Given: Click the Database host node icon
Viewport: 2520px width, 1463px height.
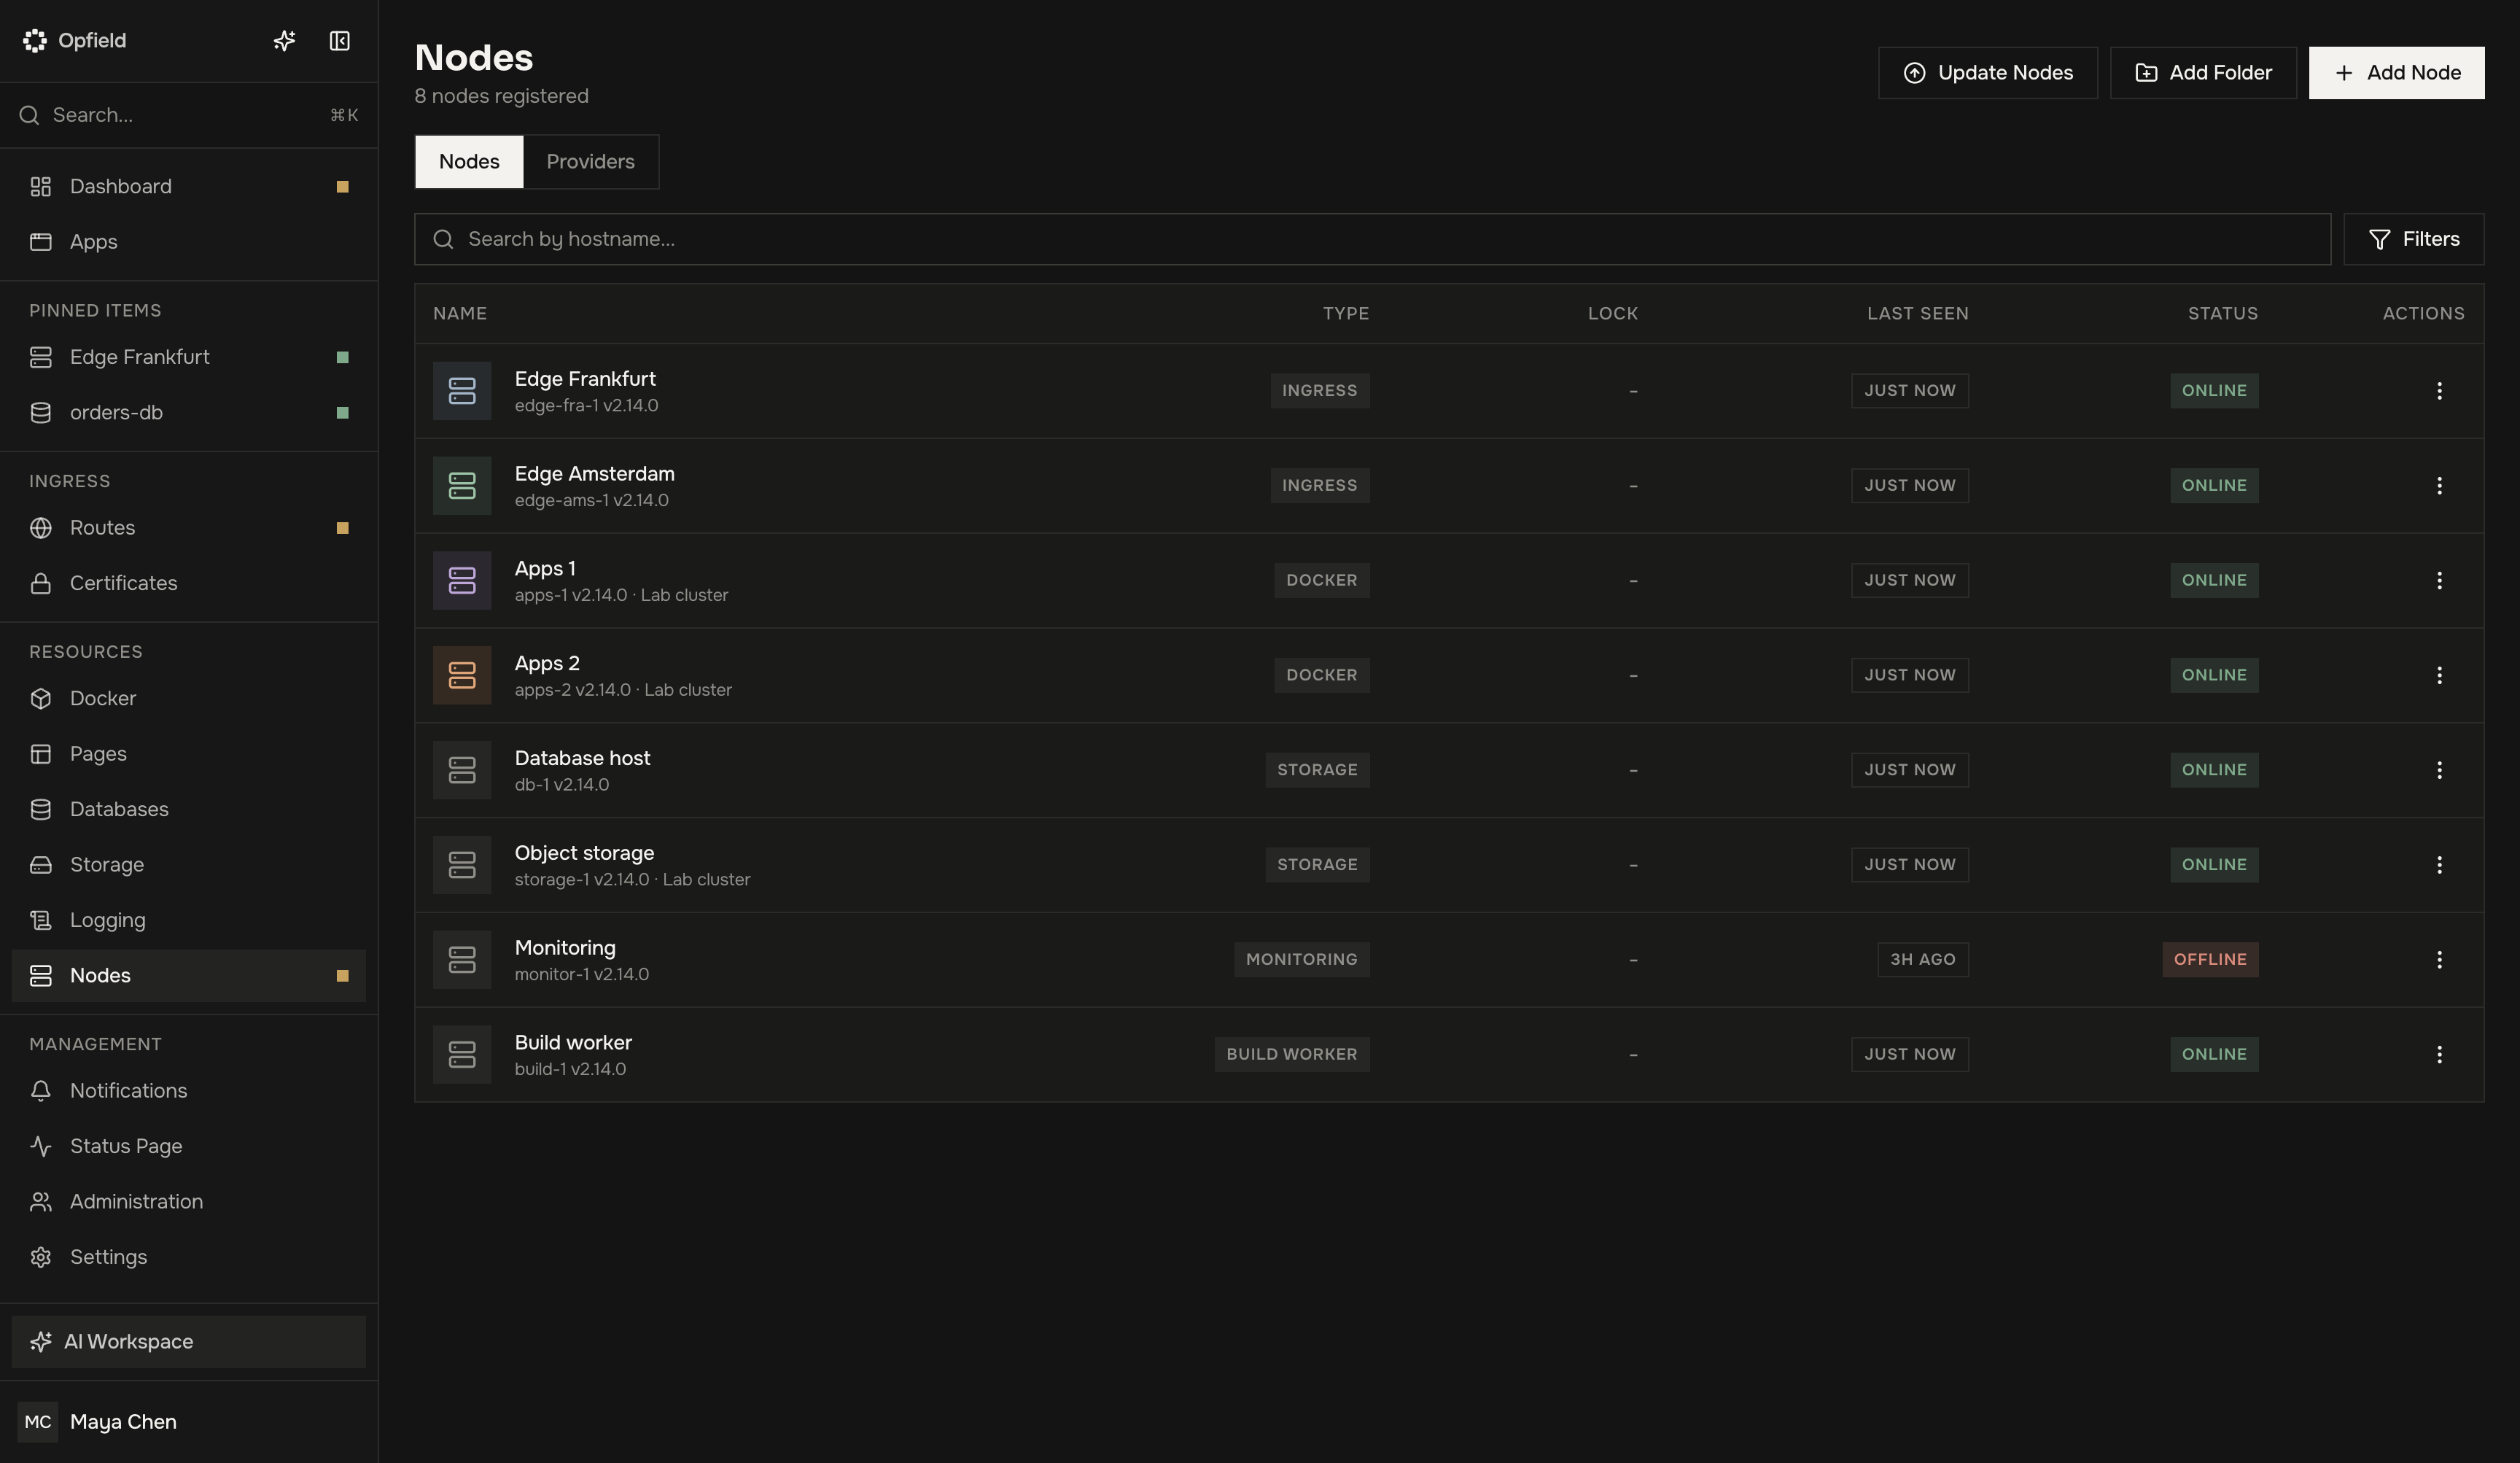Looking at the screenshot, I should tap(462, 770).
